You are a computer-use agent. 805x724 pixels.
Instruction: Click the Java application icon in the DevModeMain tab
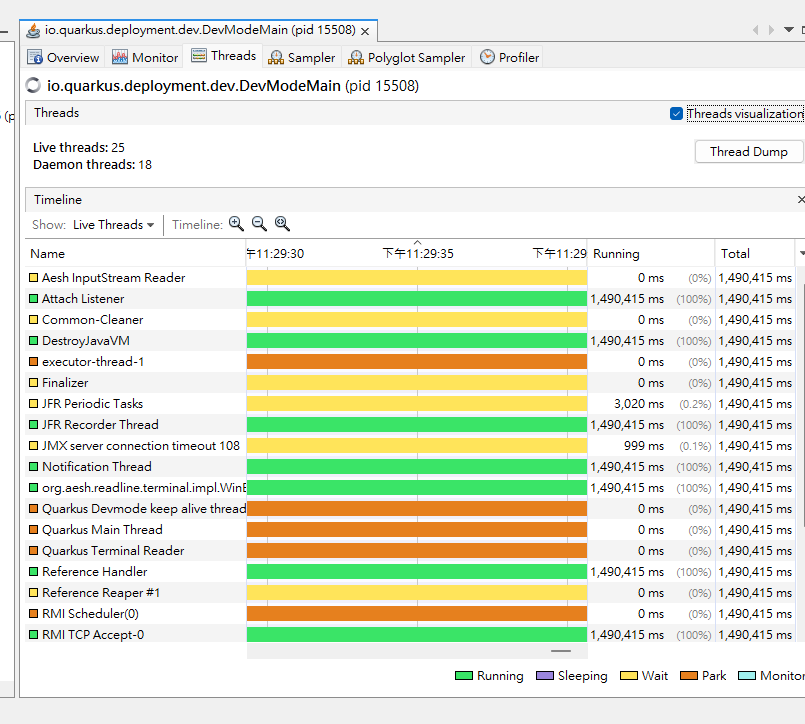click(33, 31)
